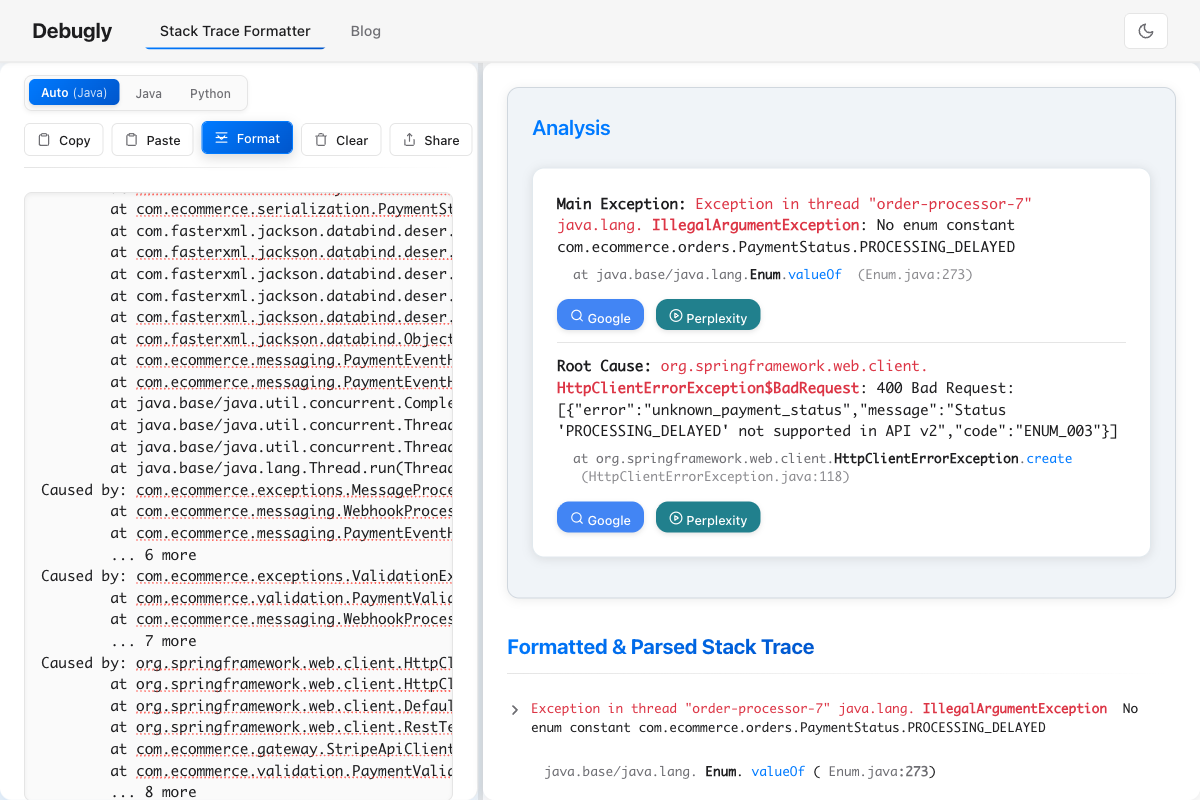Format the stack trace

tap(247, 138)
